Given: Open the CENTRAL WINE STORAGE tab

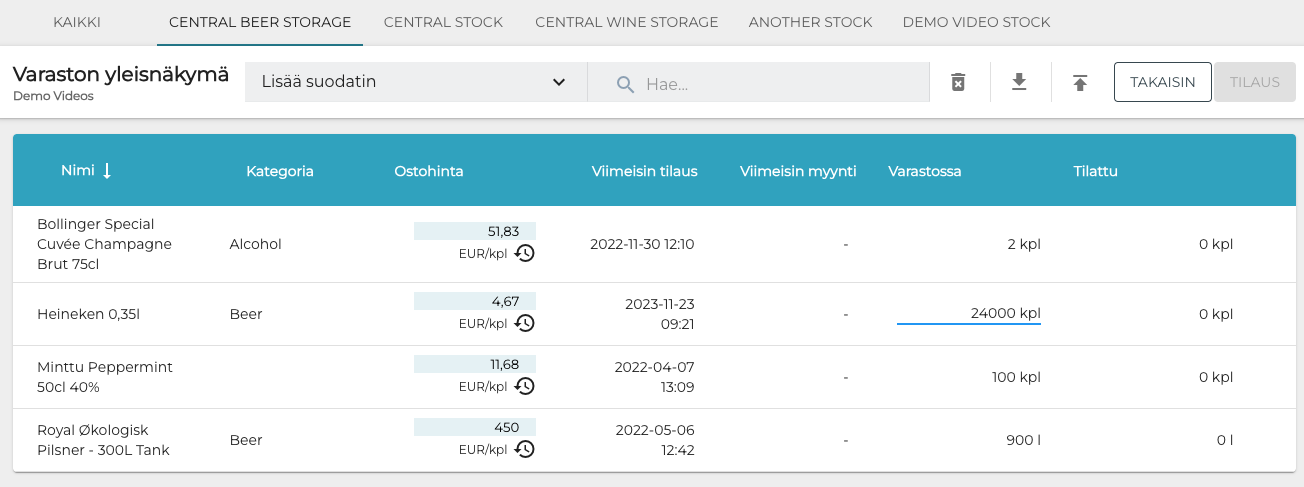Looking at the screenshot, I should 626,22.
